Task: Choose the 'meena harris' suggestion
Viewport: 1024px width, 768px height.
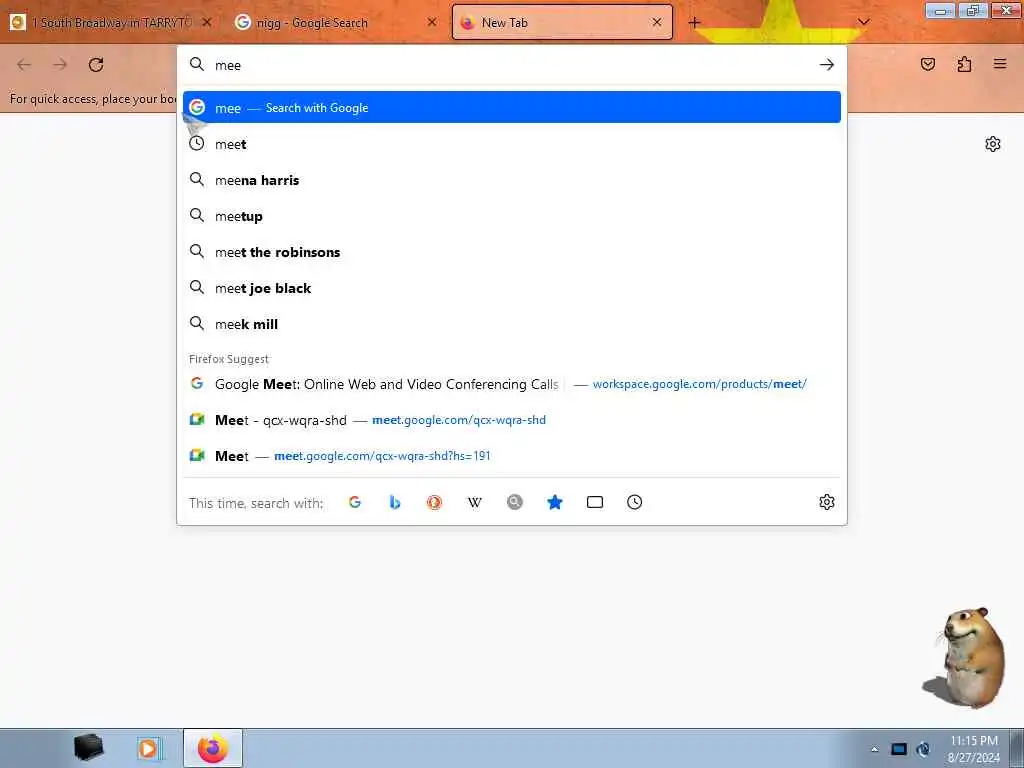Action: click(x=512, y=180)
